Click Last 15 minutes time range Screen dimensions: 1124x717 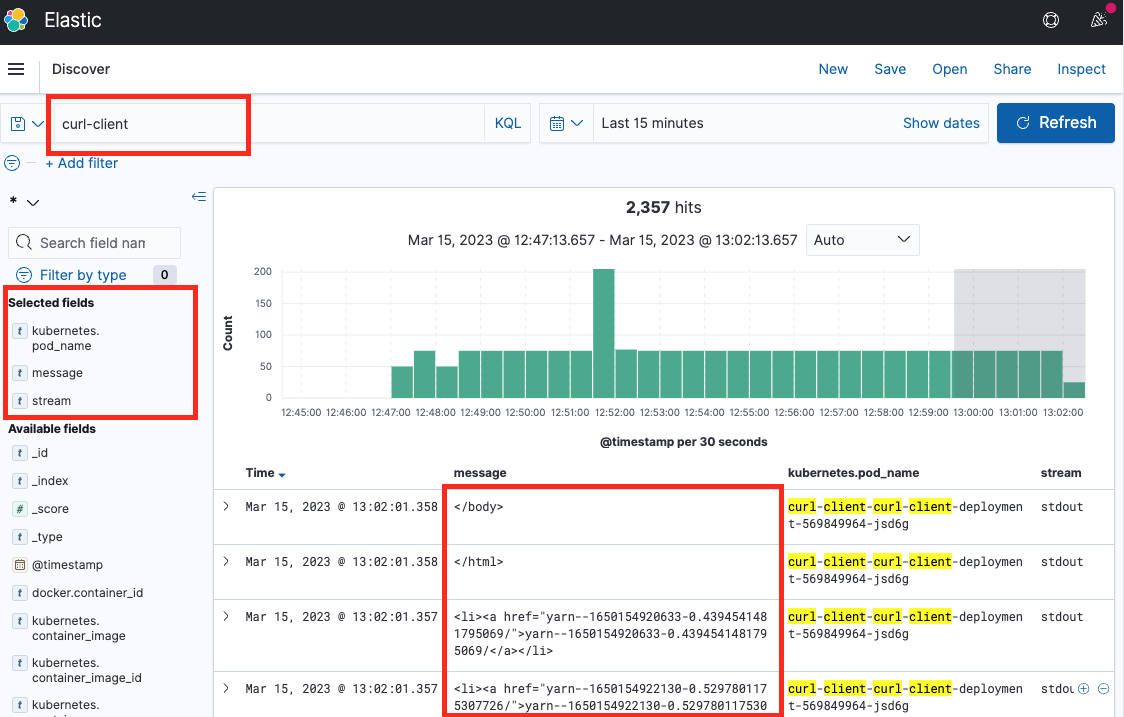click(652, 123)
